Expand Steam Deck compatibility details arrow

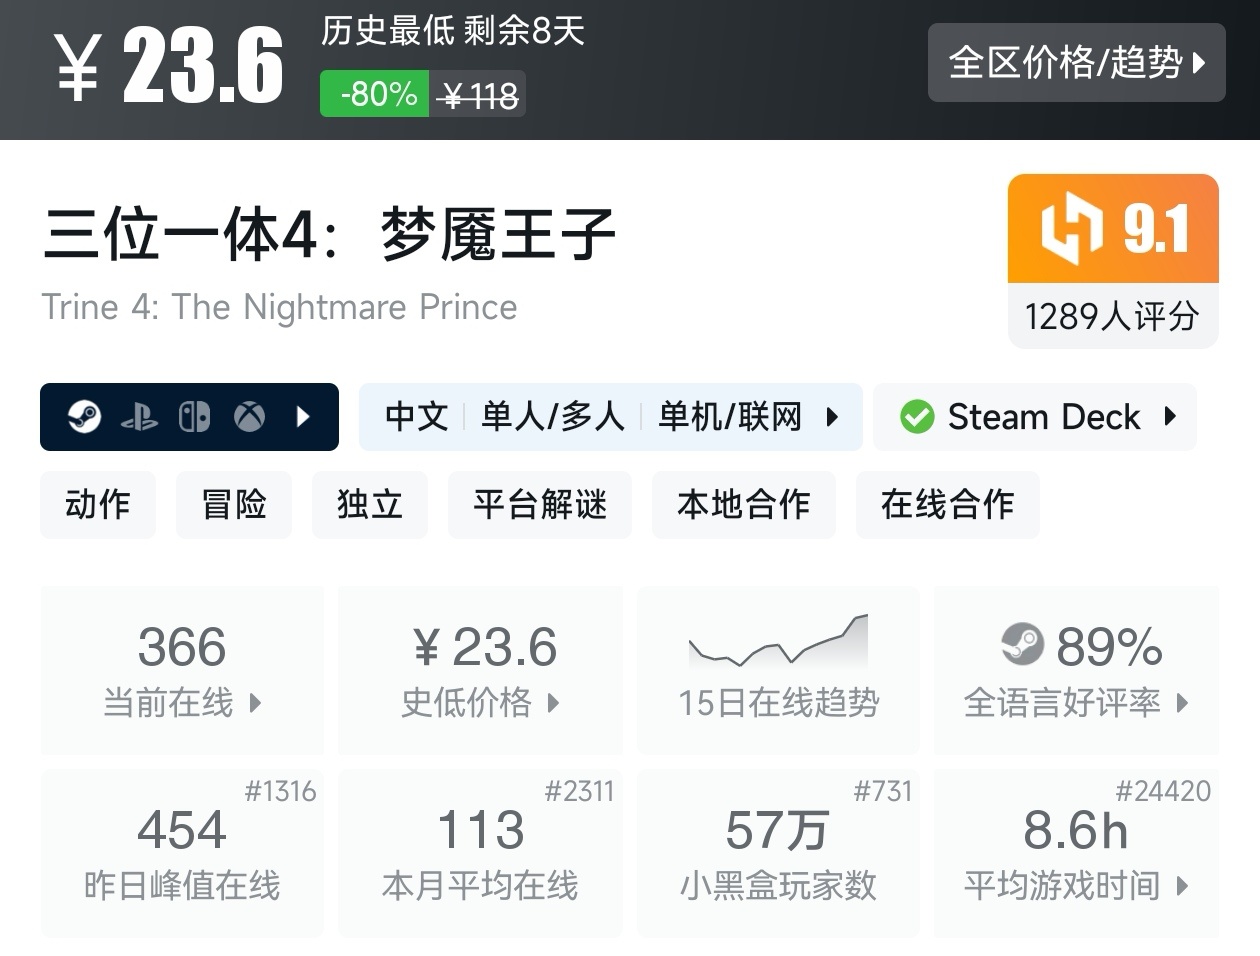[1170, 417]
